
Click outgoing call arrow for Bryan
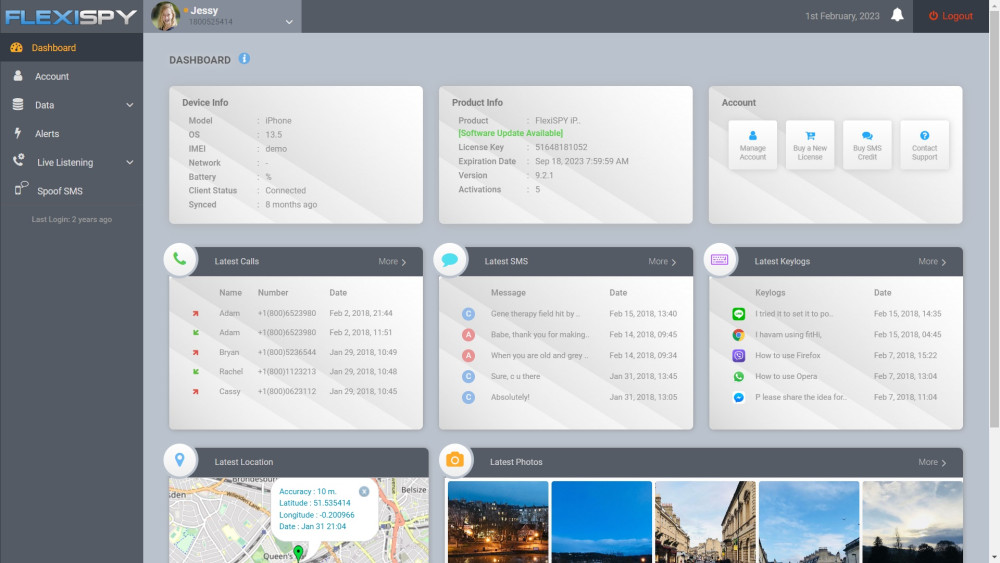coord(196,353)
